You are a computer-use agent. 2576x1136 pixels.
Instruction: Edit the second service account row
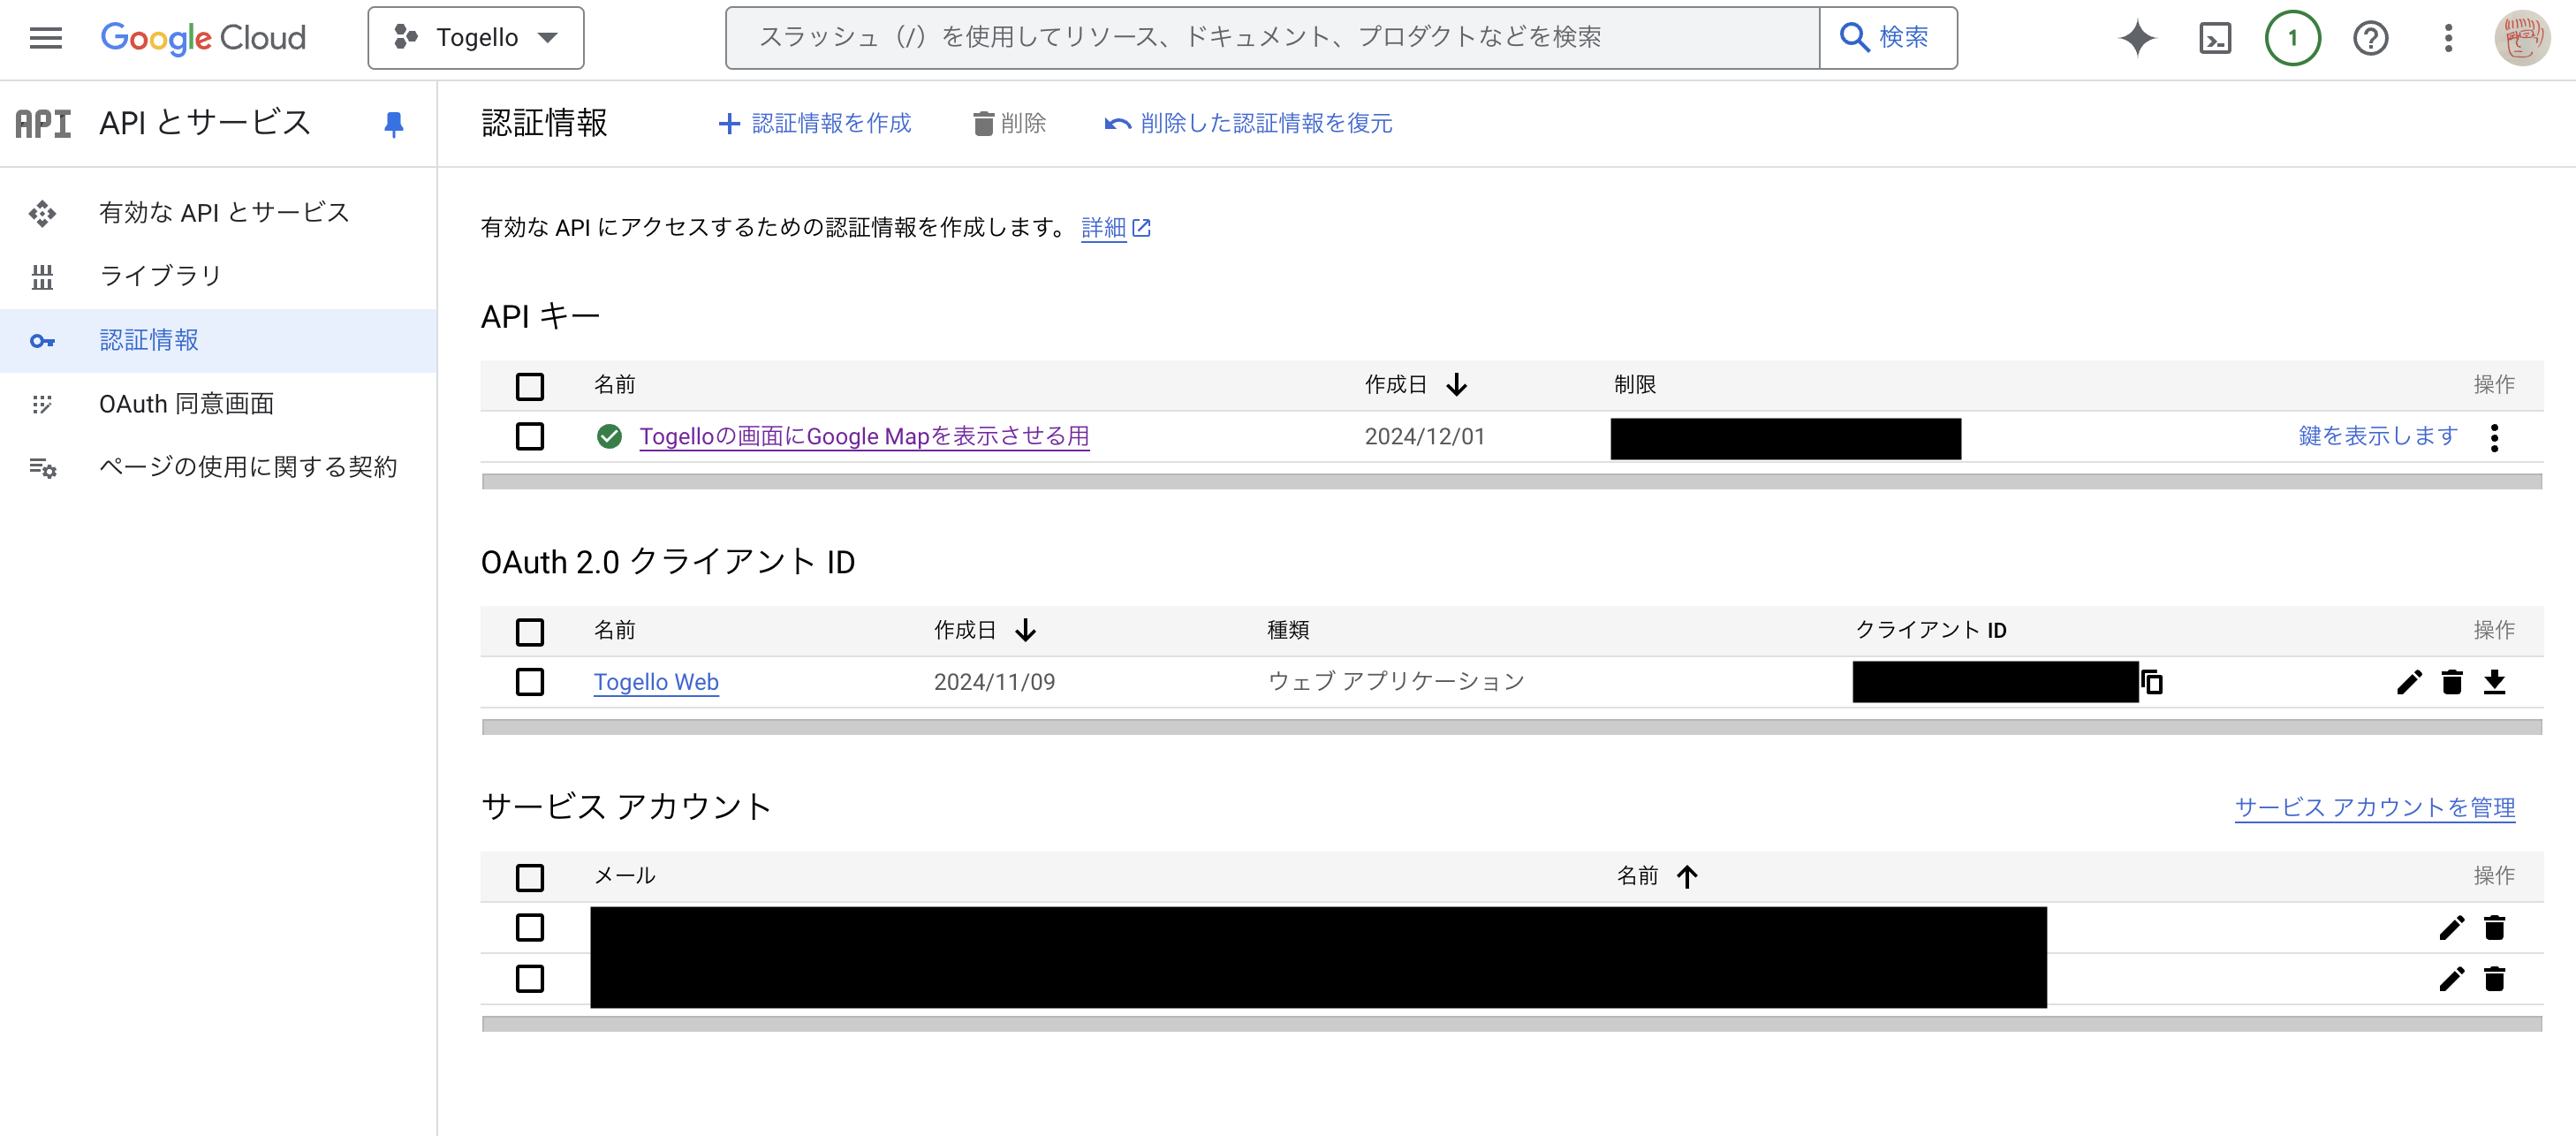point(2451,978)
